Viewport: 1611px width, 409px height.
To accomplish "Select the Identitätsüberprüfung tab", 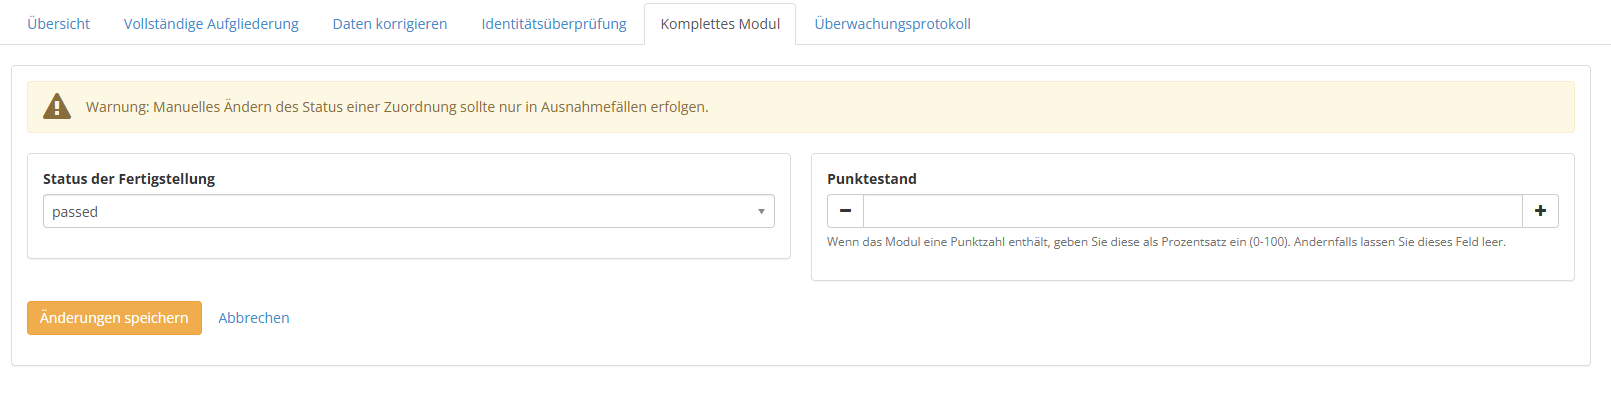I will pos(554,24).
